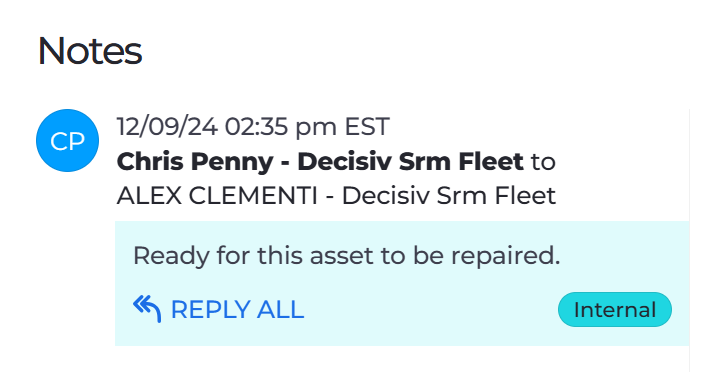Click the word 'repaired' in note
702x384 pixels.
pos(505,256)
